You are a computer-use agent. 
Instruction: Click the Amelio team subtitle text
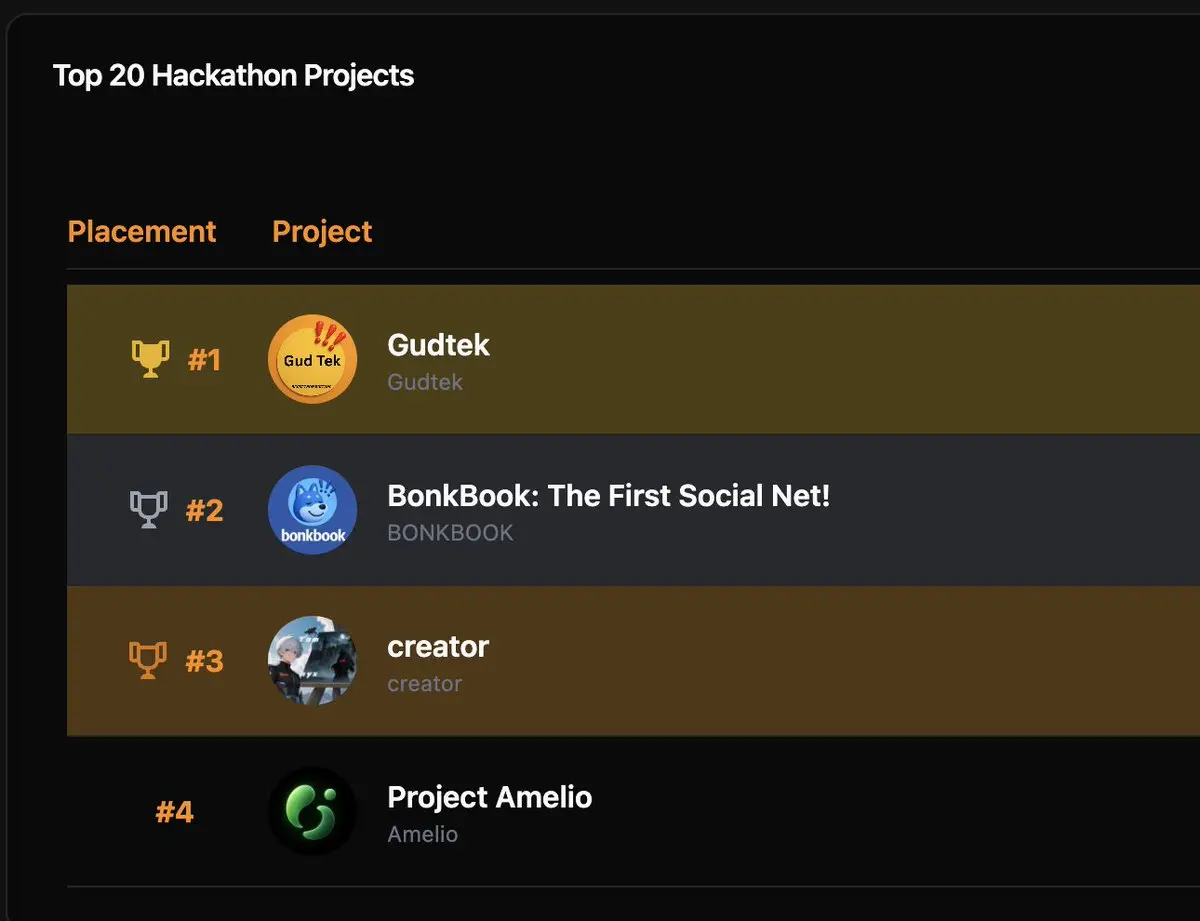[x=423, y=834]
